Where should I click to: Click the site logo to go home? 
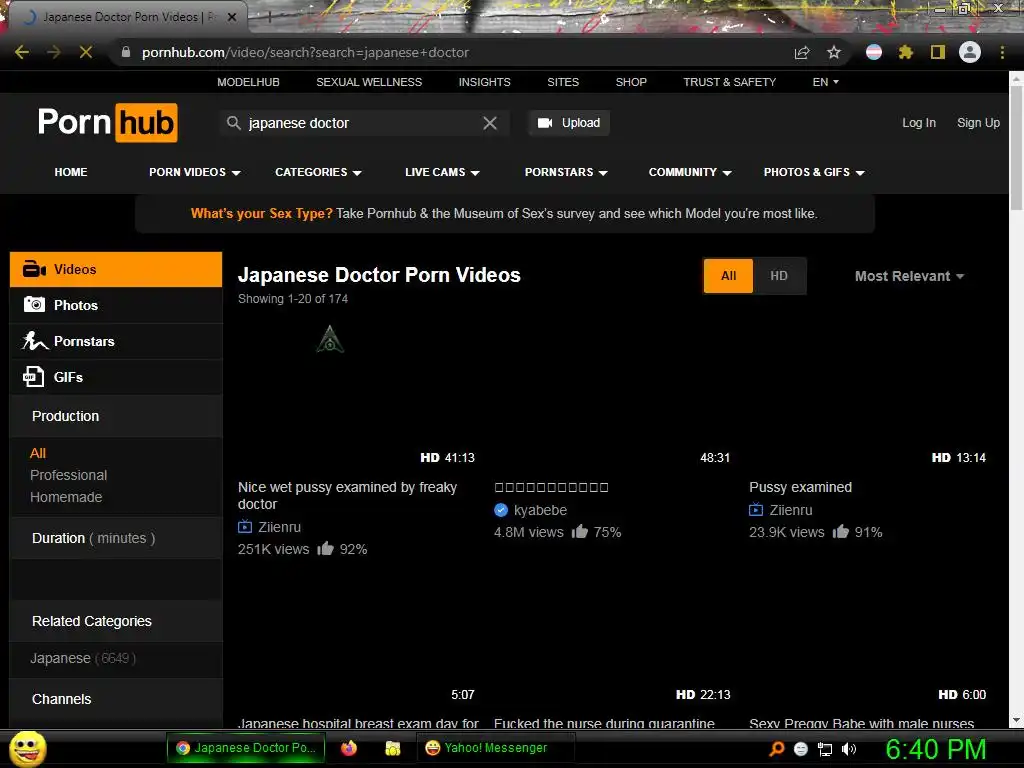108,122
